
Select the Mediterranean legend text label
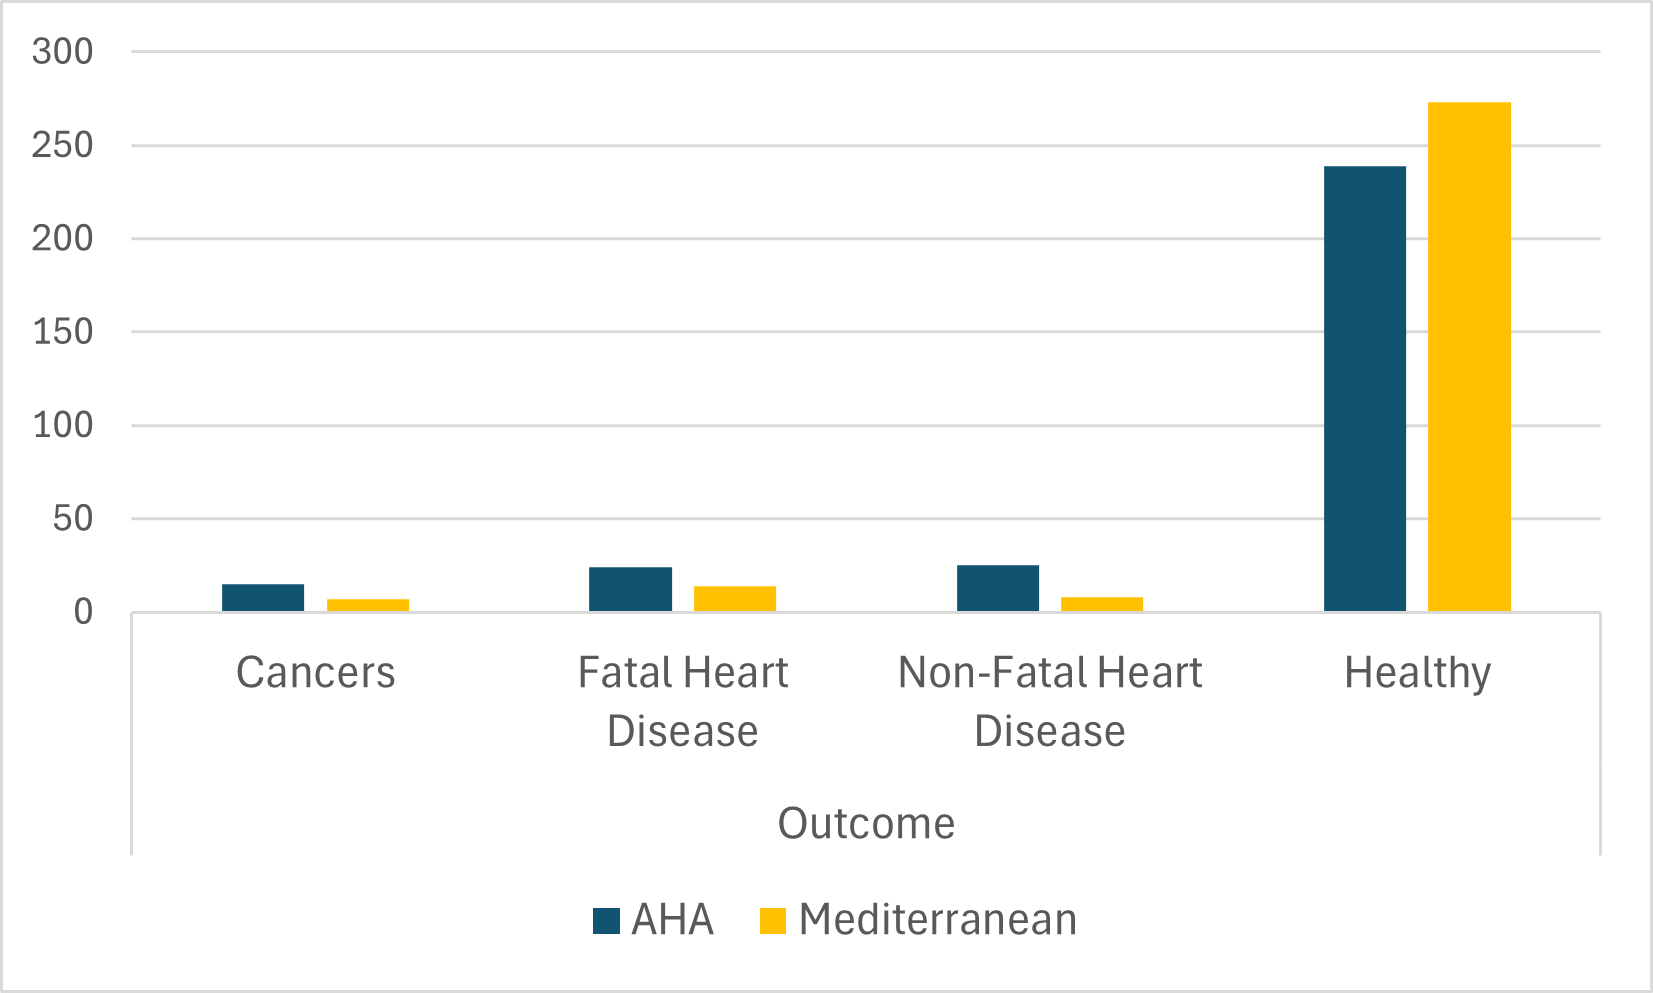[x=937, y=920]
